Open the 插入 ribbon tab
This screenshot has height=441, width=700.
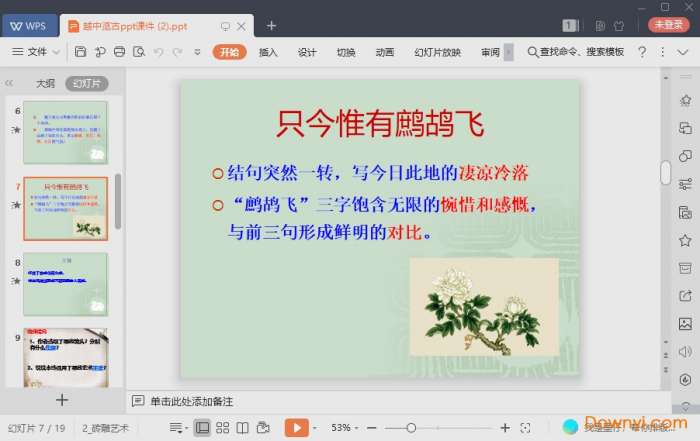(x=268, y=52)
